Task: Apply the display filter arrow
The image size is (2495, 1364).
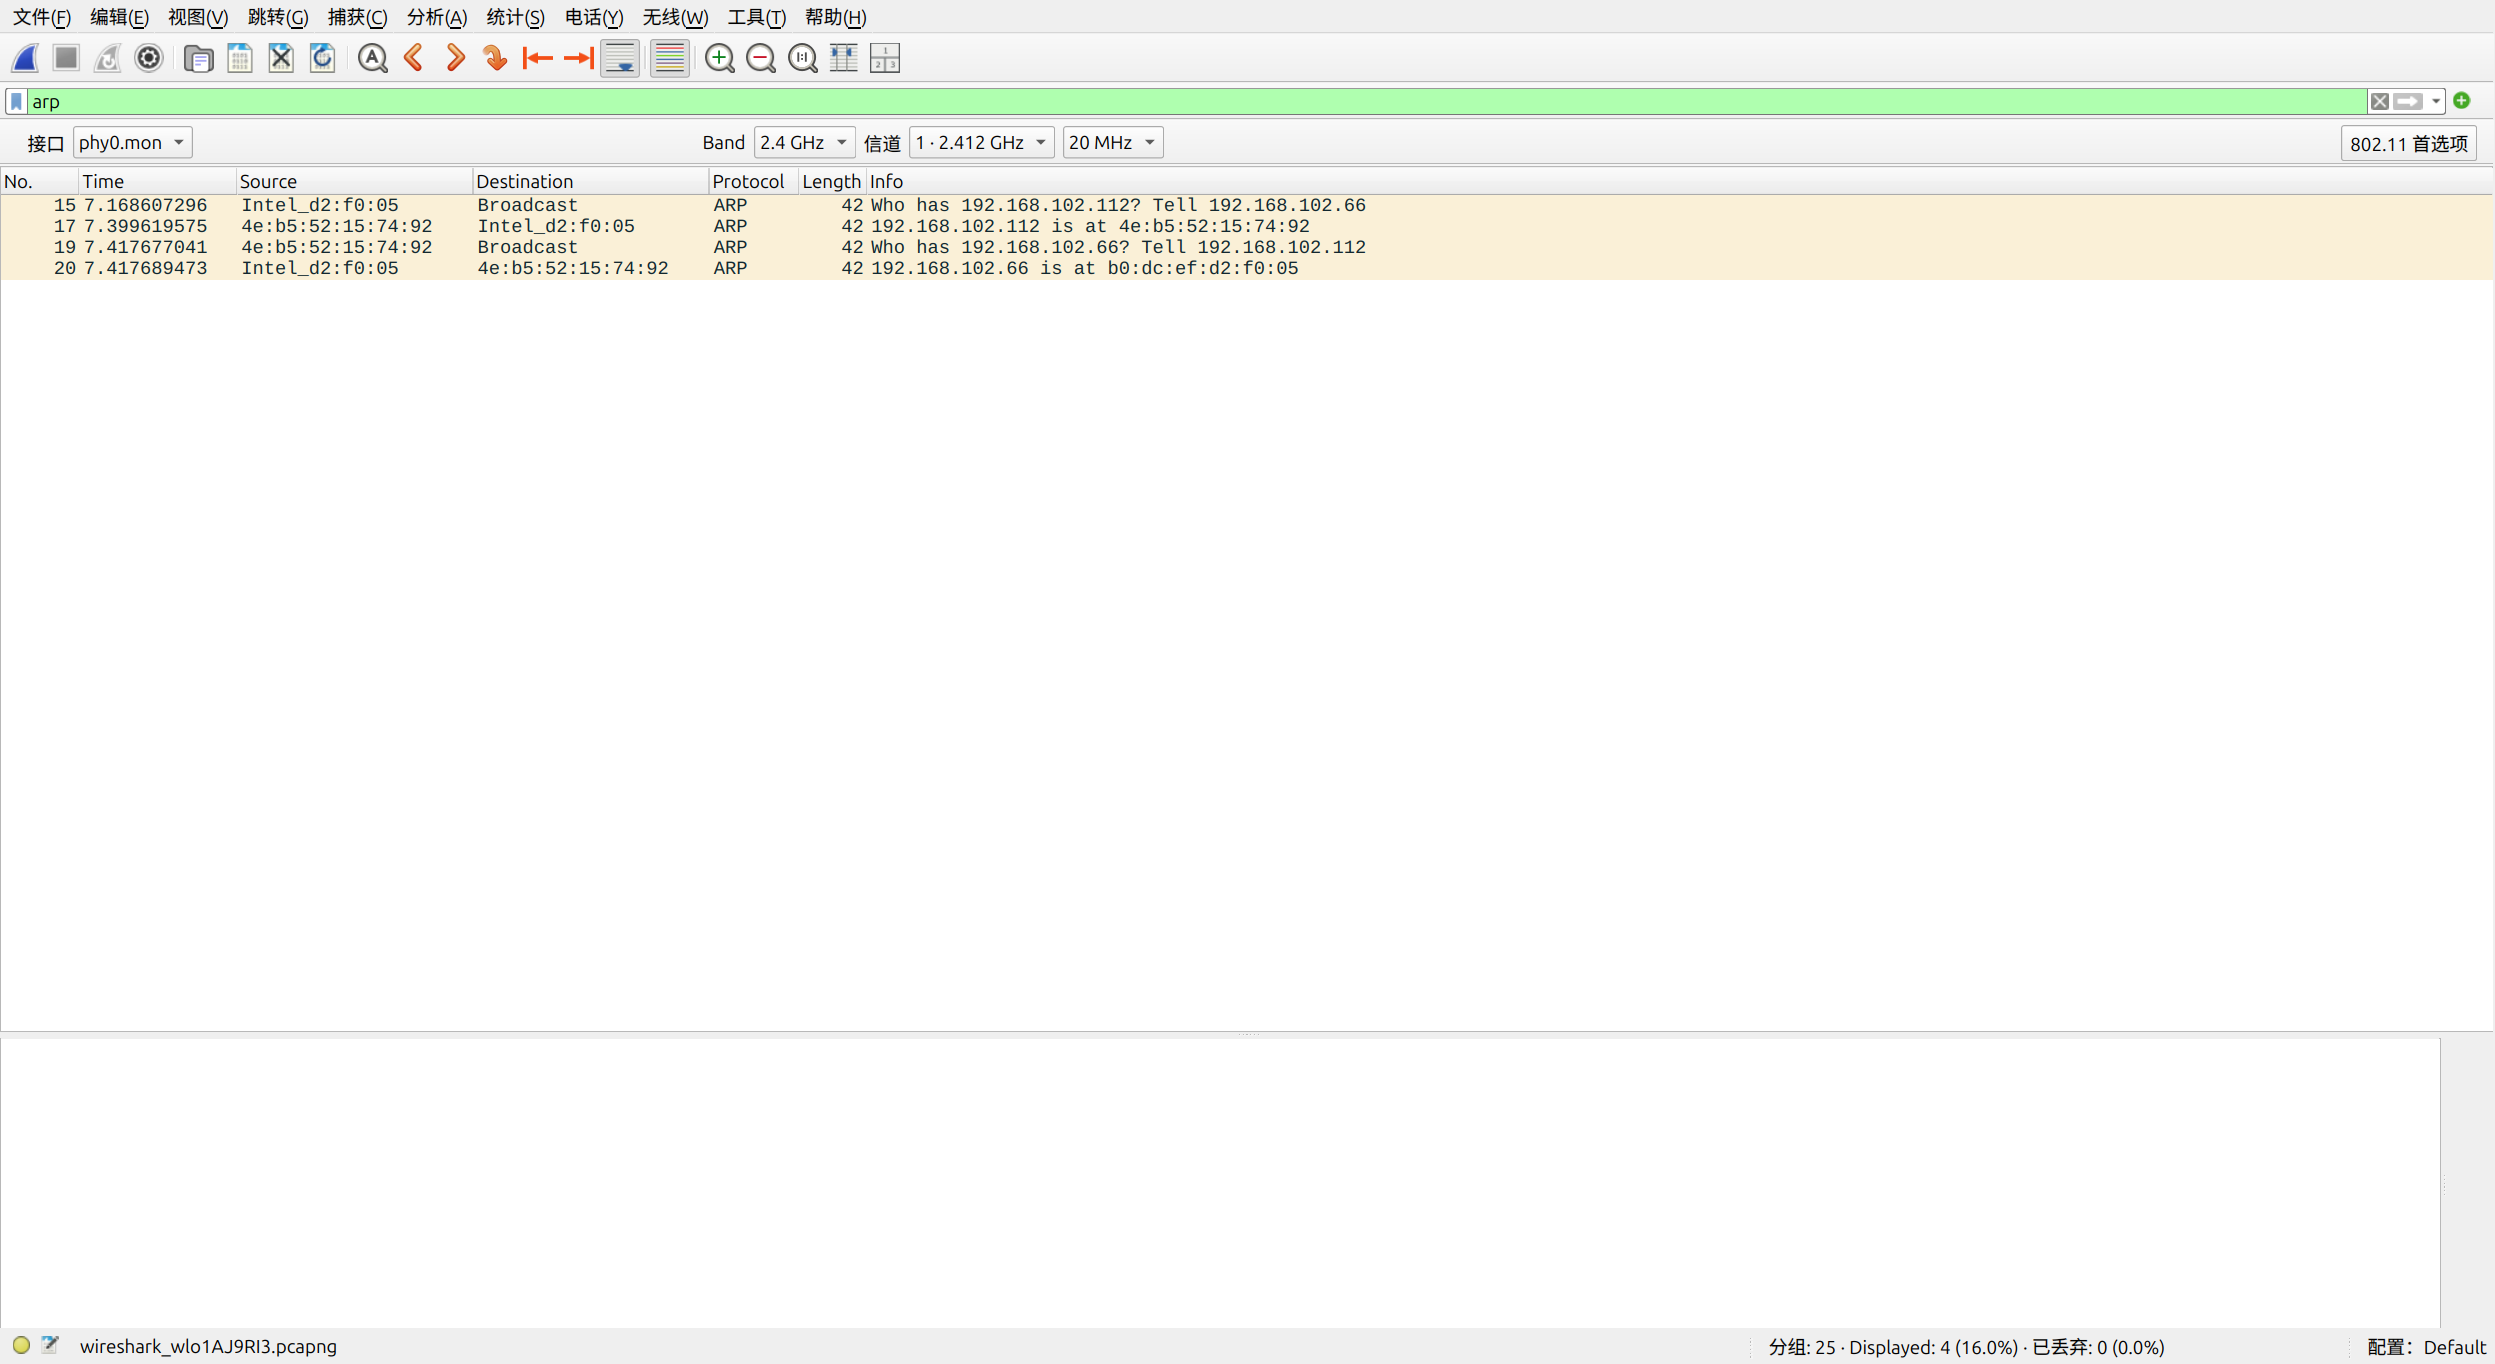Action: [x=2408, y=101]
